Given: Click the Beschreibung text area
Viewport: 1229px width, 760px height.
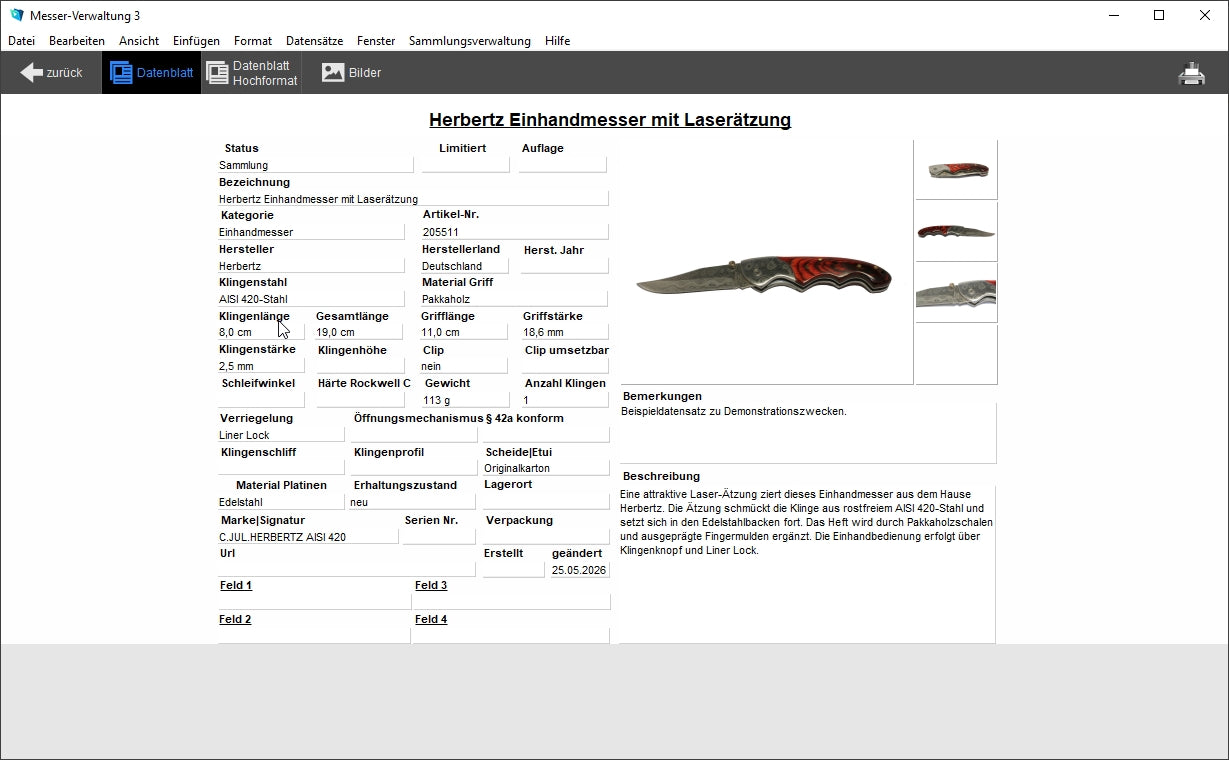Looking at the screenshot, I should tap(808, 564).
